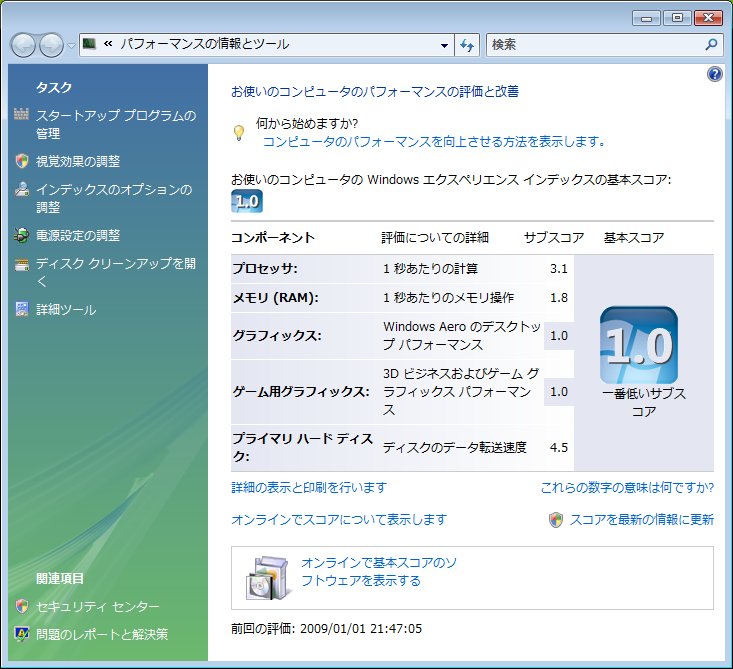Open これらの数字の意味は何ですか? link
This screenshot has height=669, width=733.
(627, 488)
